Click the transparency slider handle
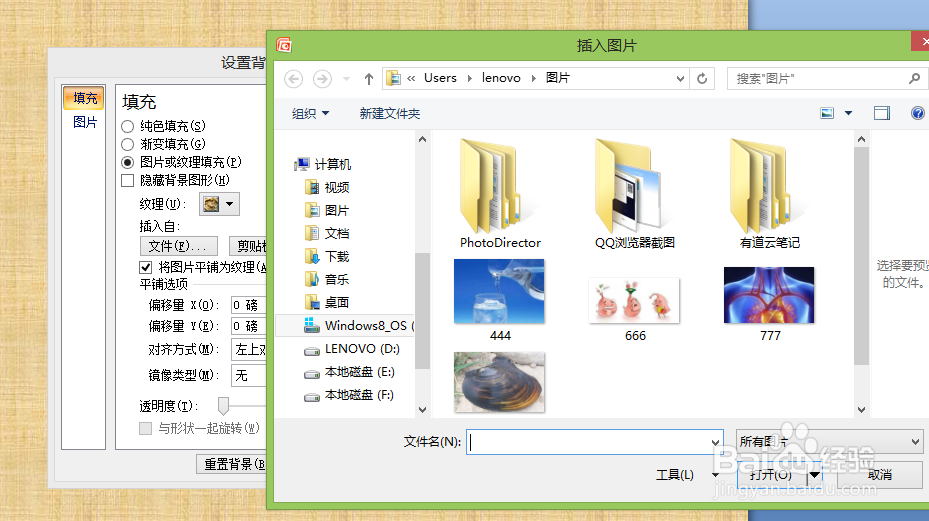 [223, 406]
